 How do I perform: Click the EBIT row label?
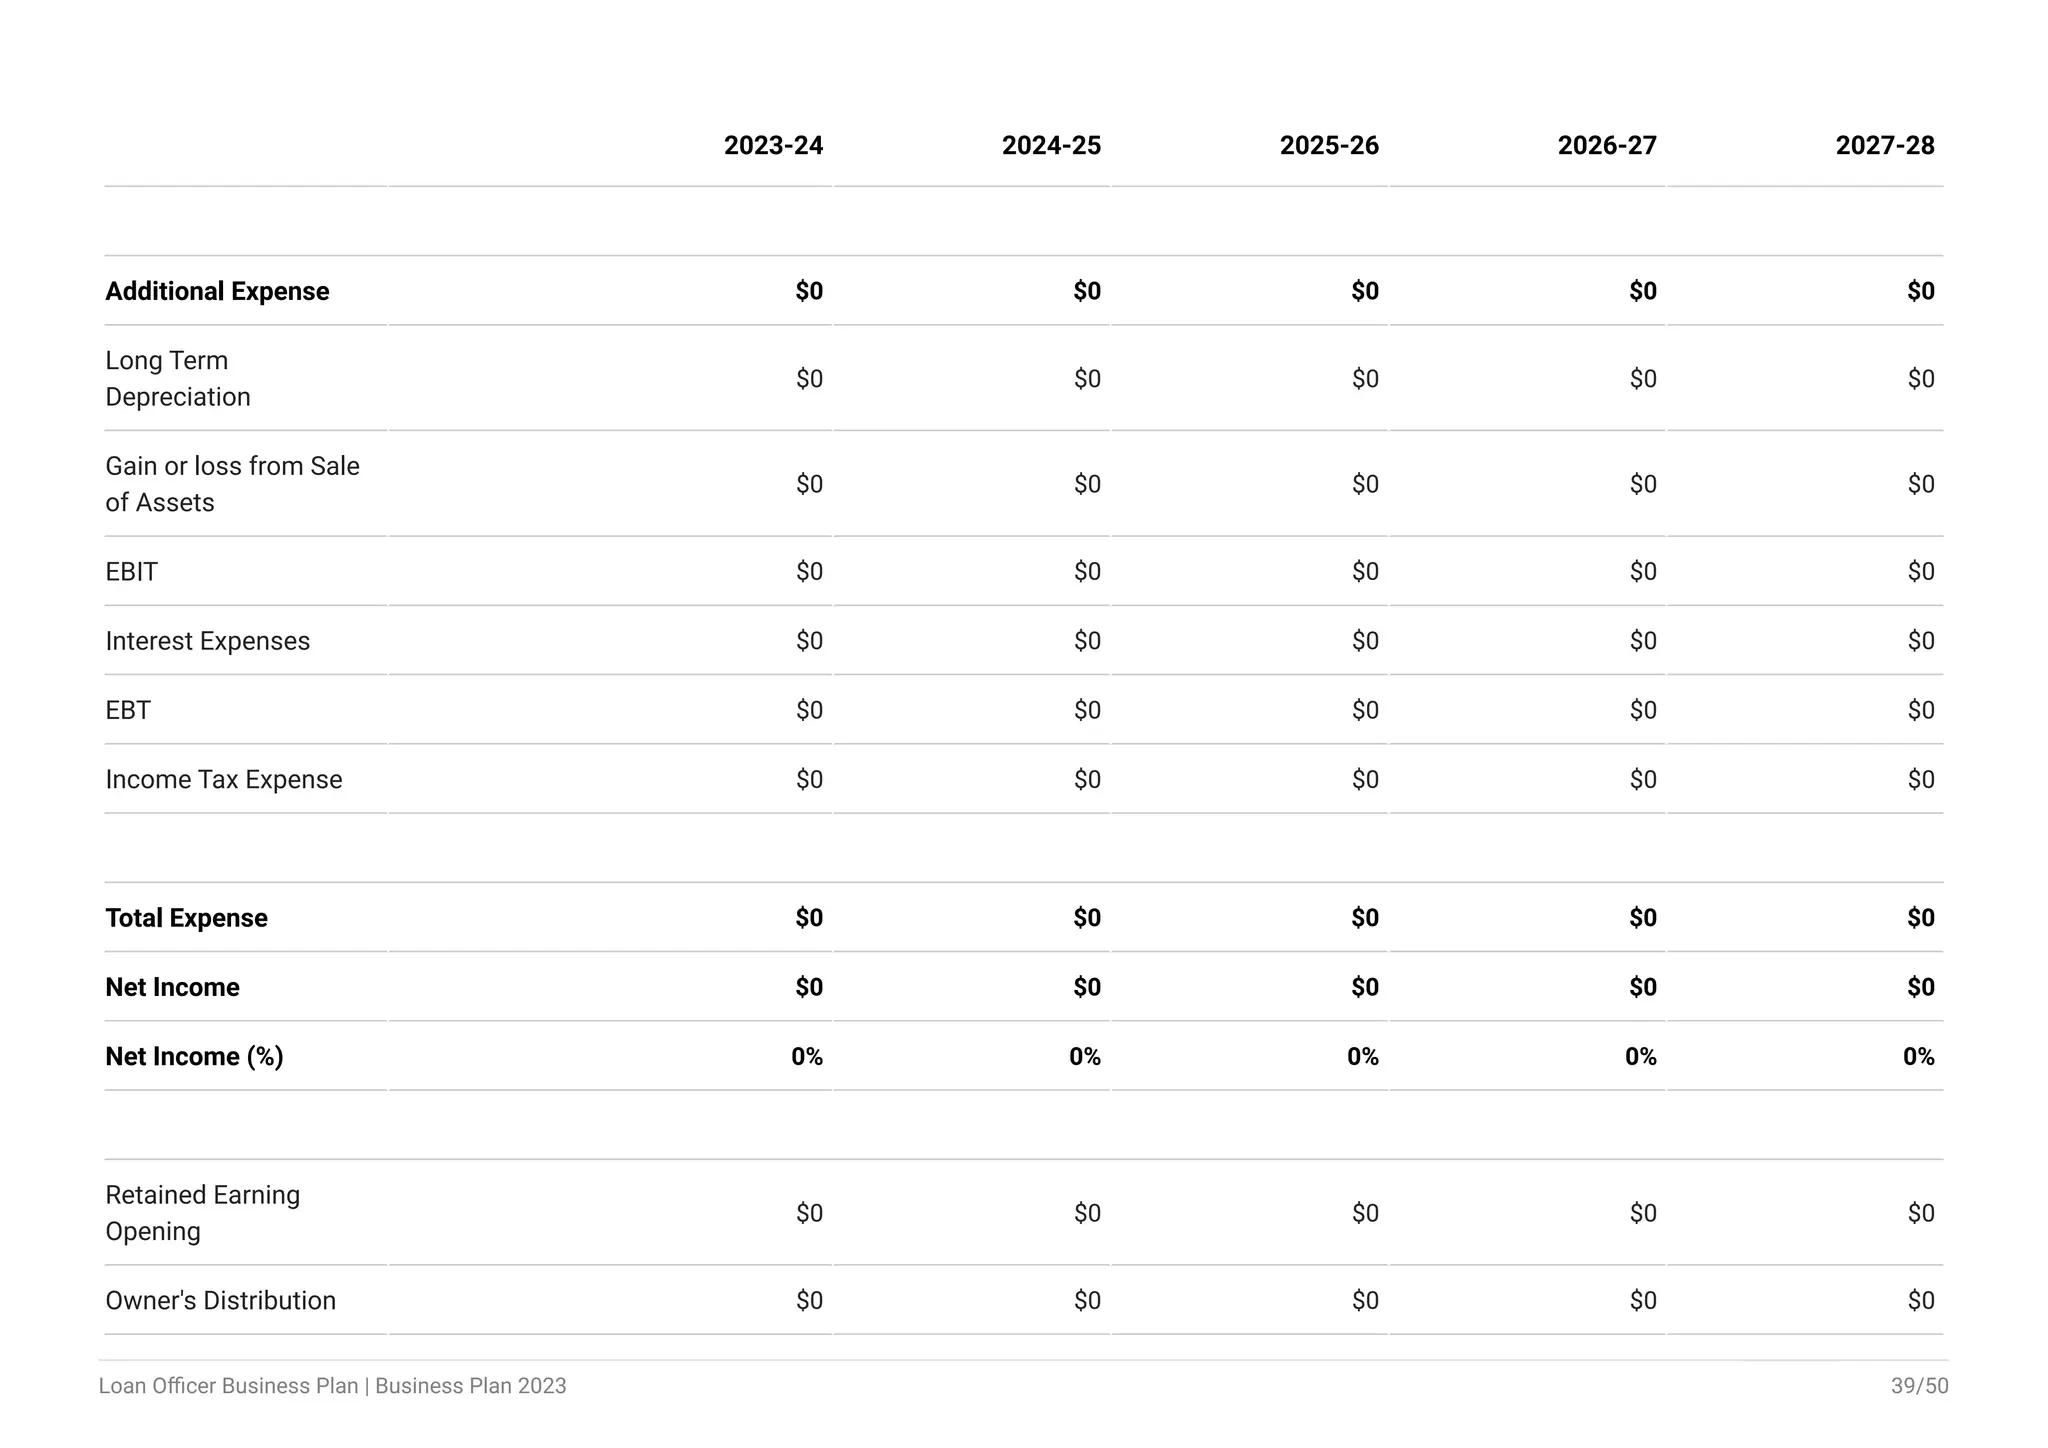pos(132,572)
